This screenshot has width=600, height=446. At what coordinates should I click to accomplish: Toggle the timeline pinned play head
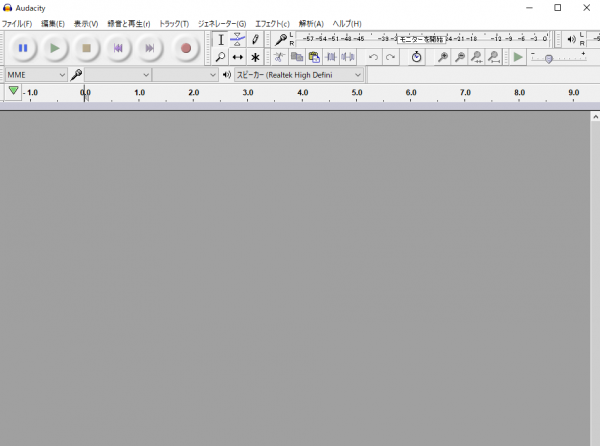[12, 92]
